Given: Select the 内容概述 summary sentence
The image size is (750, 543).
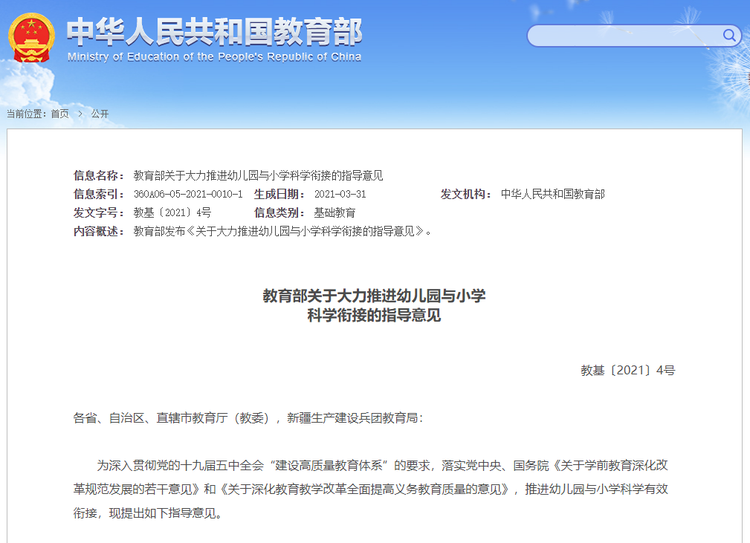Looking at the screenshot, I should coord(282,232).
